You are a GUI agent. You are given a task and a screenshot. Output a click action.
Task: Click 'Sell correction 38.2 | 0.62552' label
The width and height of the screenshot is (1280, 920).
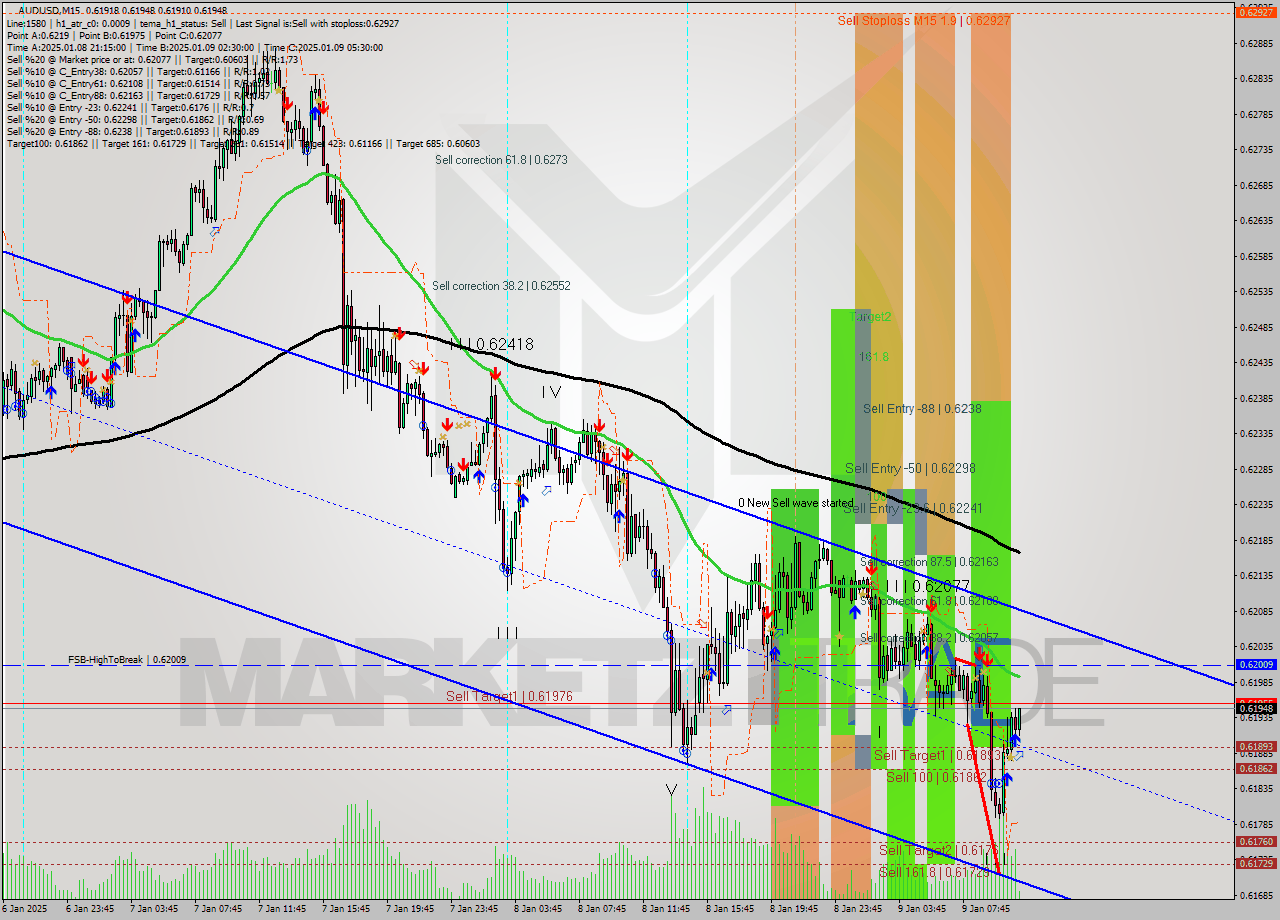tap(501, 286)
